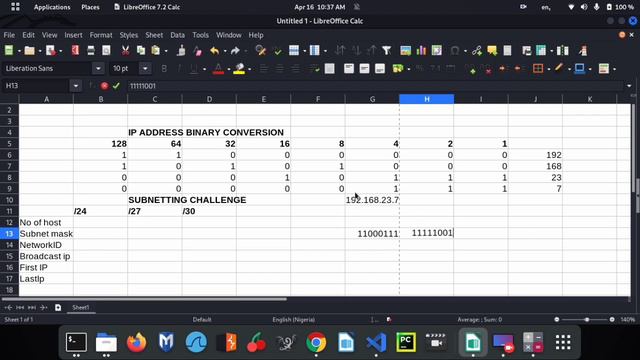Select row 13 header
Viewport: 640px width, 360px height.
tap(9, 233)
